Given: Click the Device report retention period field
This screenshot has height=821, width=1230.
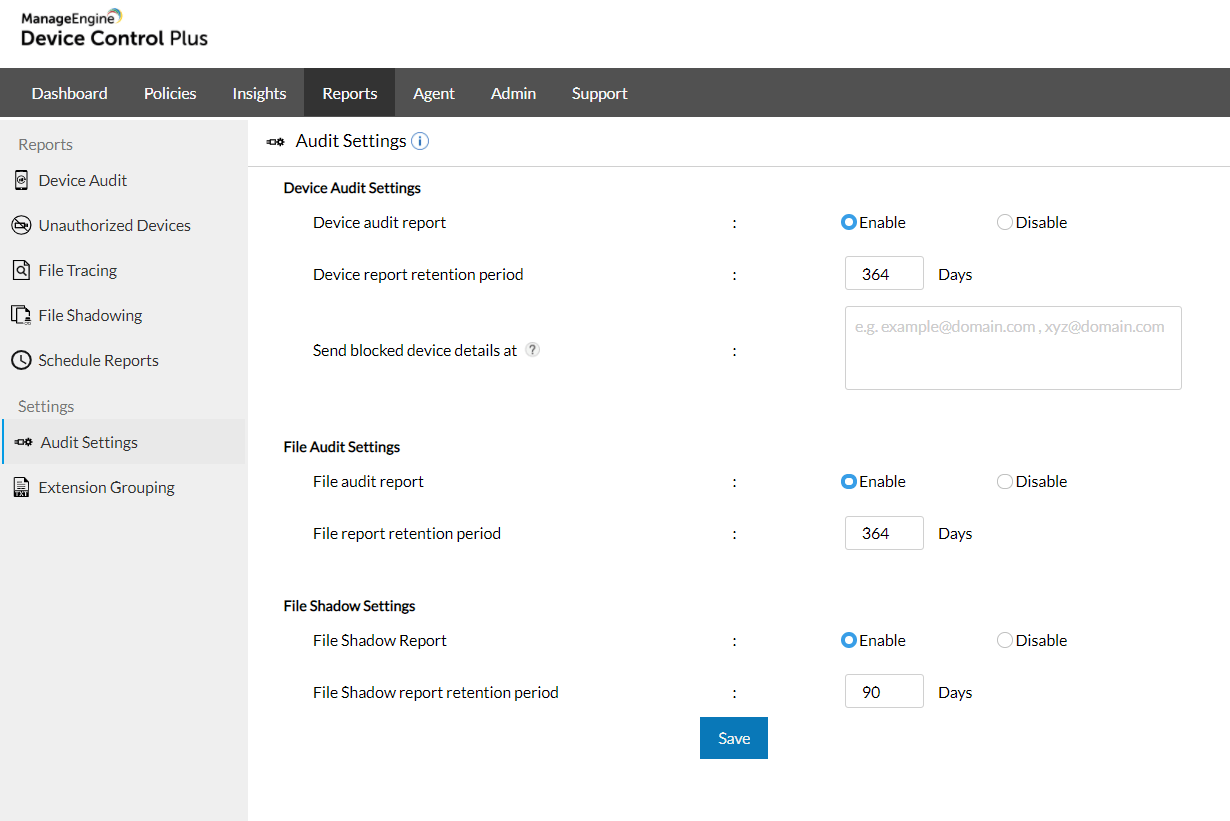Looking at the screenshot, I should pyautogui.click(x=883, y=274).
